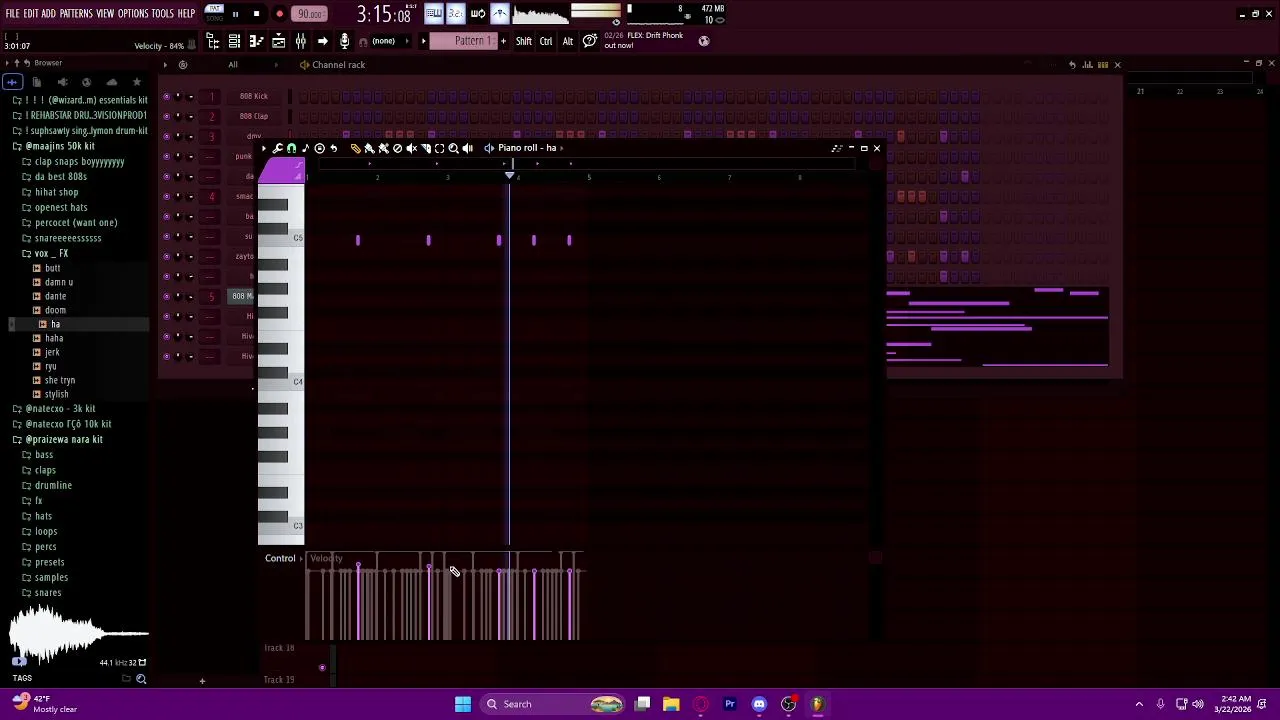Screen dimensions: 1280x720
Task: Click the globe online news icon
Action: 704,41
